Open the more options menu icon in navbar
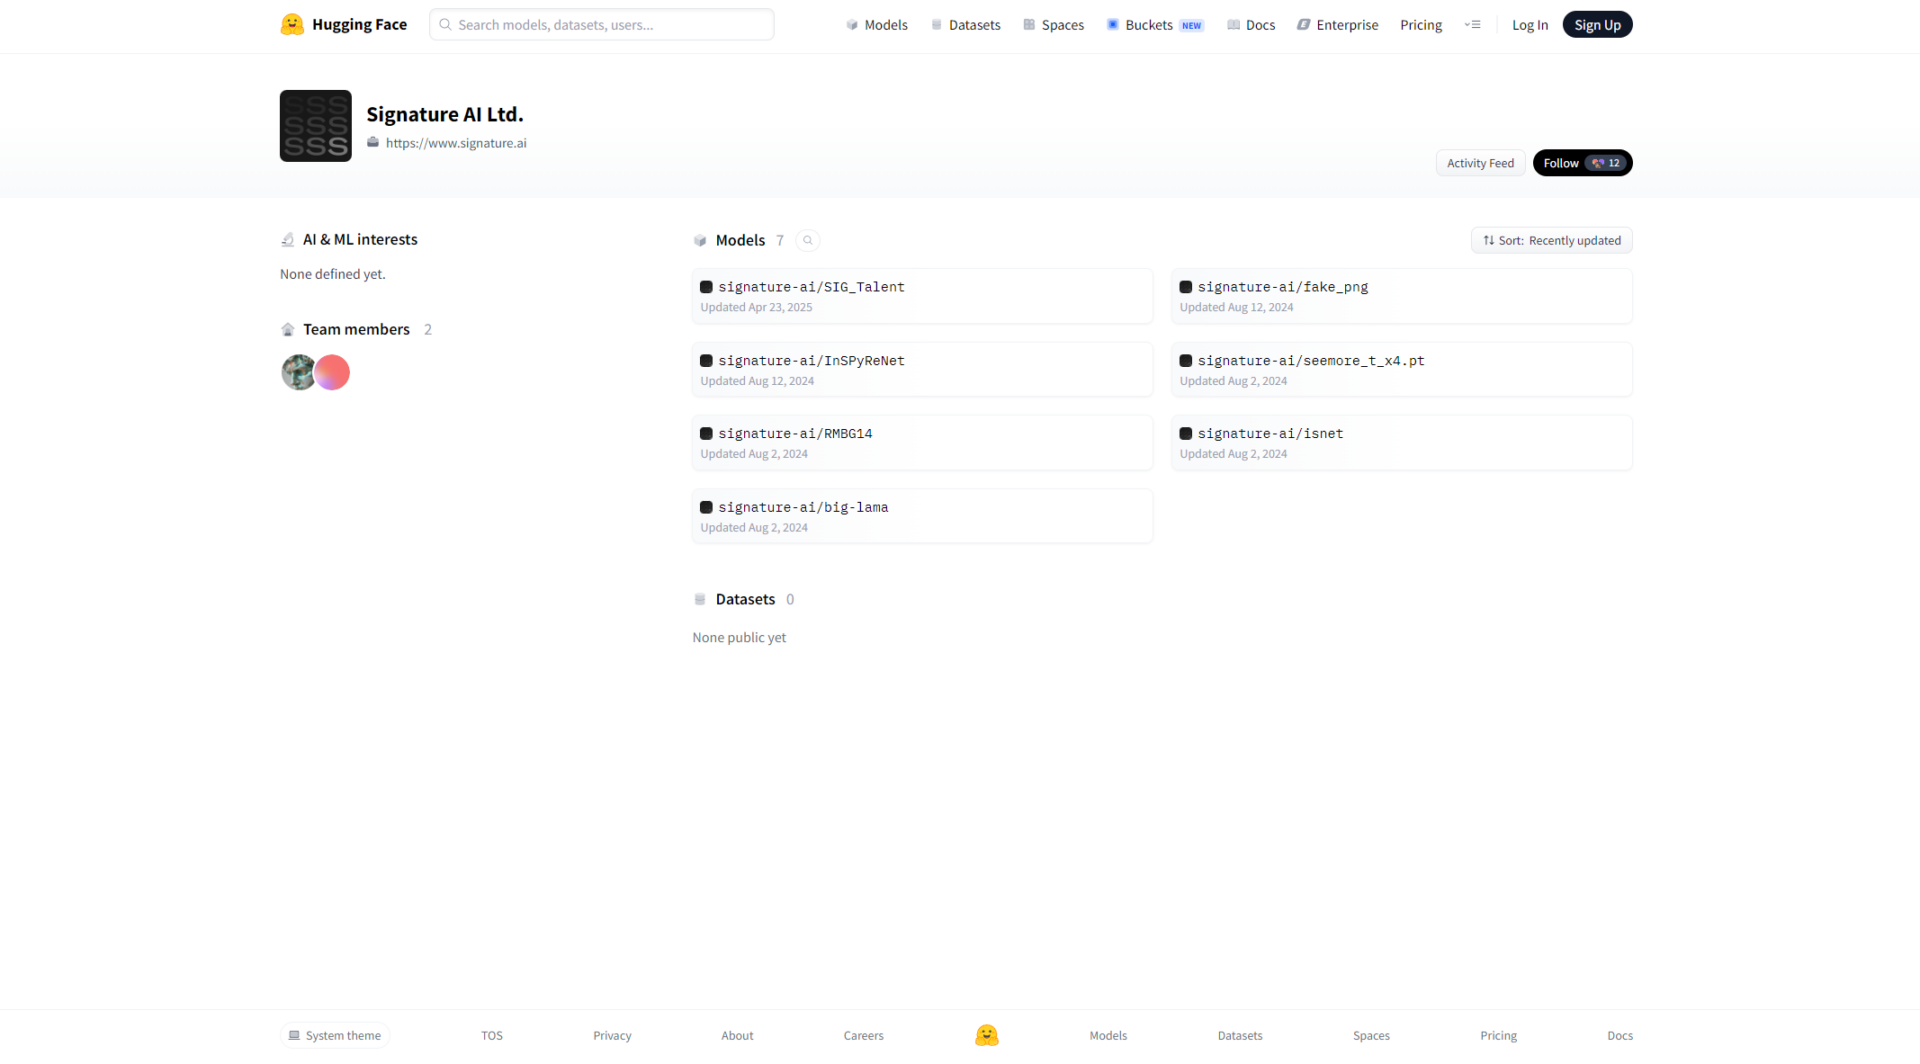Image resolution: width=1920 pixels, height=1064 pixels. tap(1472, 25)
